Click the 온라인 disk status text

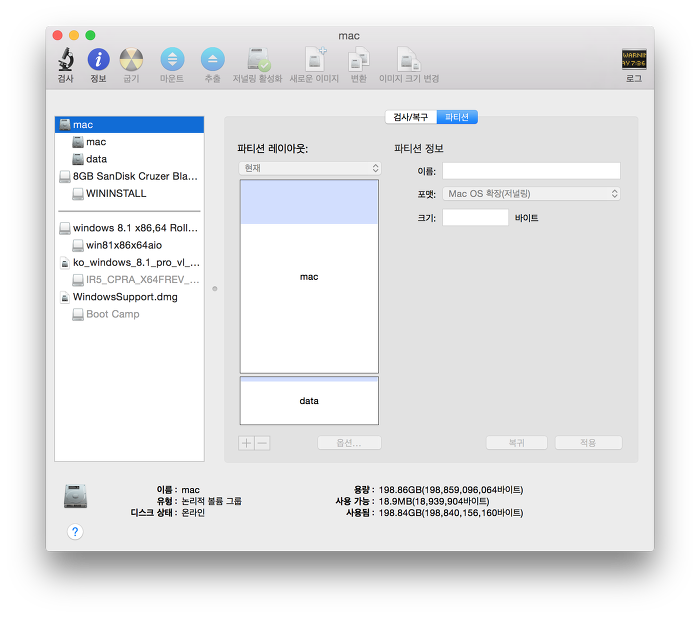tap(193, 513)
